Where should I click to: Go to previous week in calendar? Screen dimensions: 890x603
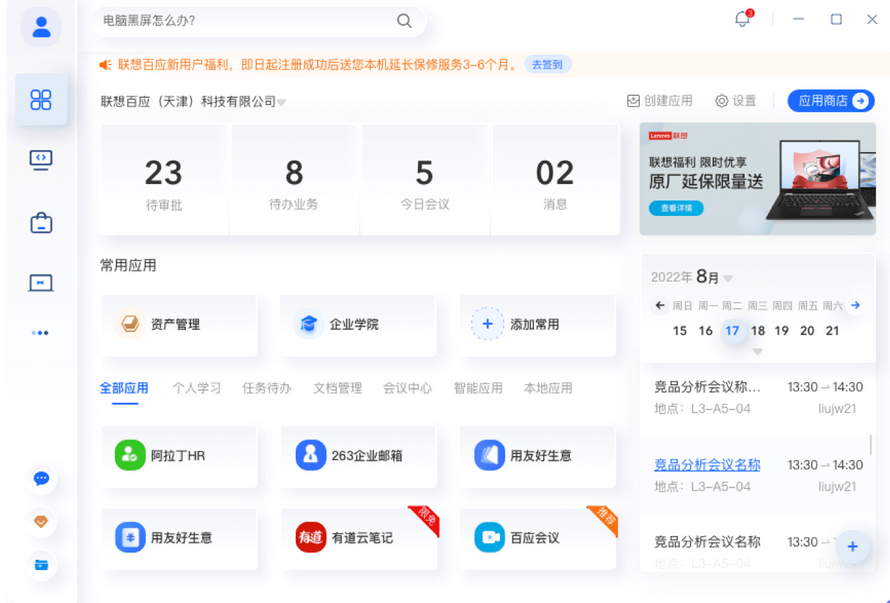point(660,305)
